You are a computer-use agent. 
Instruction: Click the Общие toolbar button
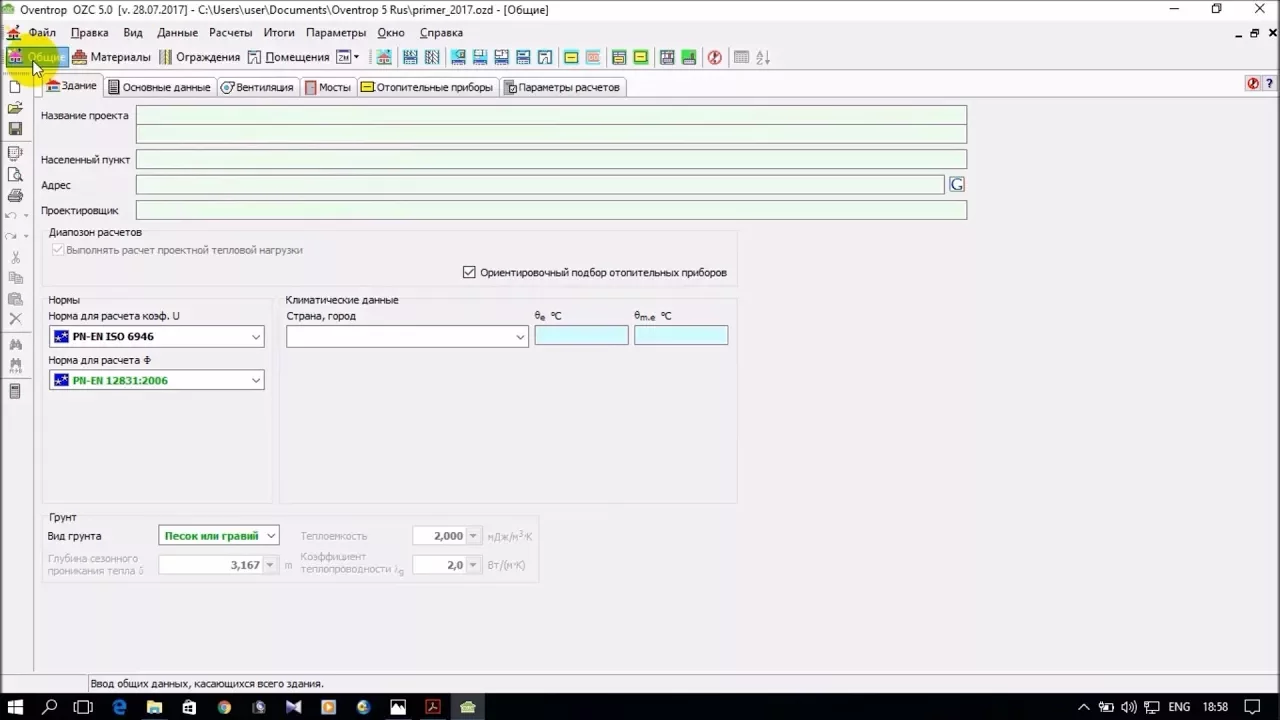[36, 57]
